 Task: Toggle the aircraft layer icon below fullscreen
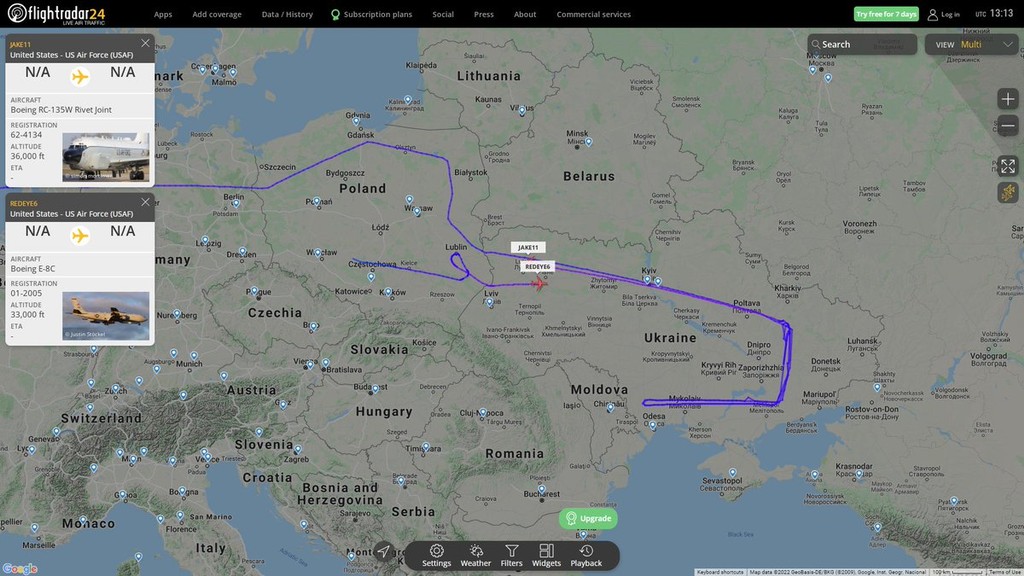[x=1008, y=193]
